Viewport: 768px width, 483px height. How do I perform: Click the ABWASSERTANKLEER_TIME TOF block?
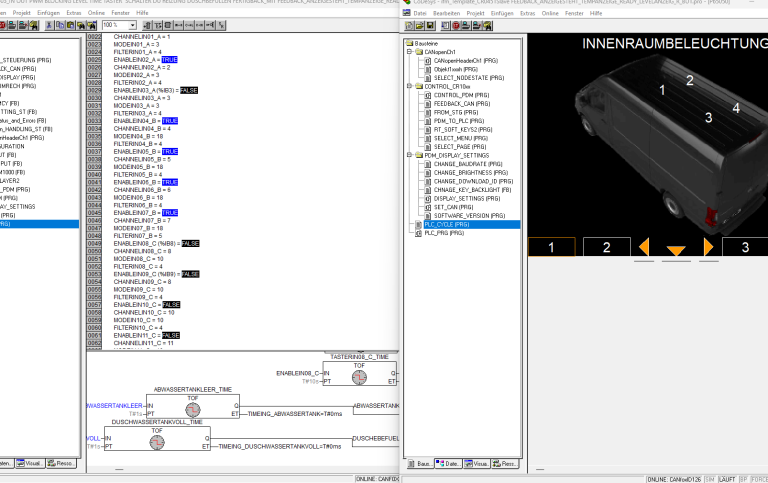pyautogui.click(x=193, y=406)
